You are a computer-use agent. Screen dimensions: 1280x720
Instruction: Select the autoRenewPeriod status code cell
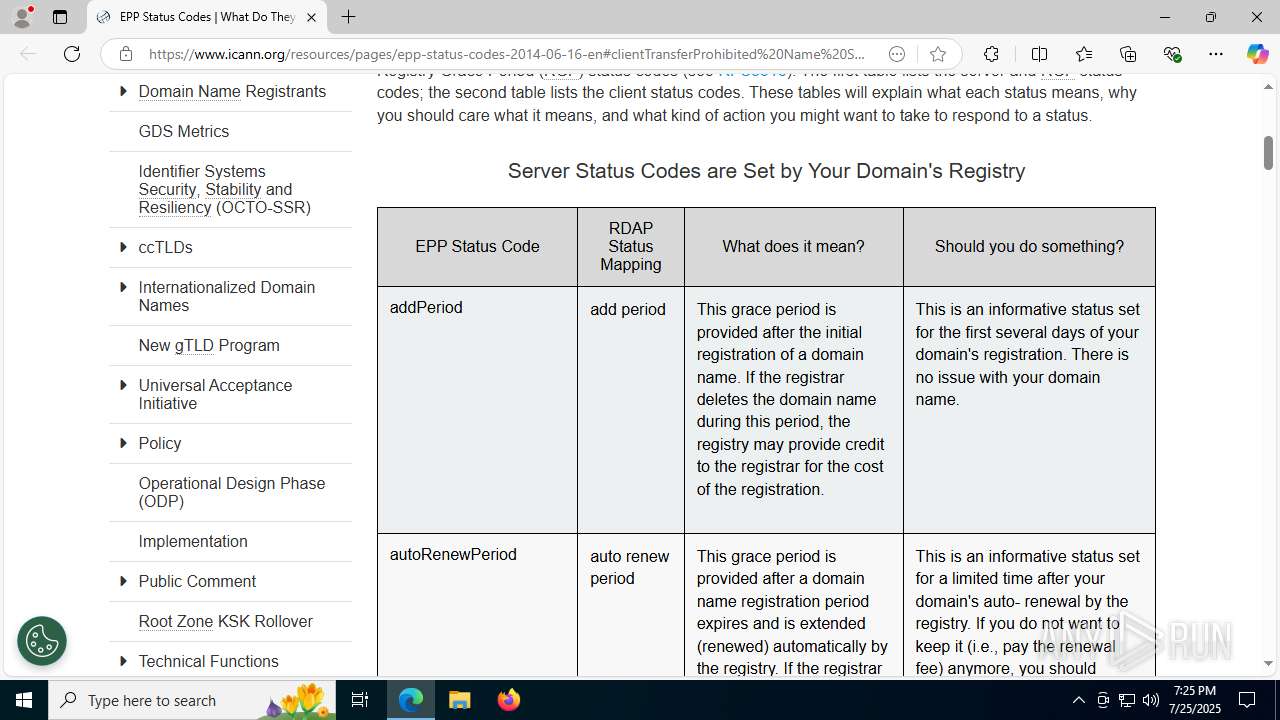point(477,605)
